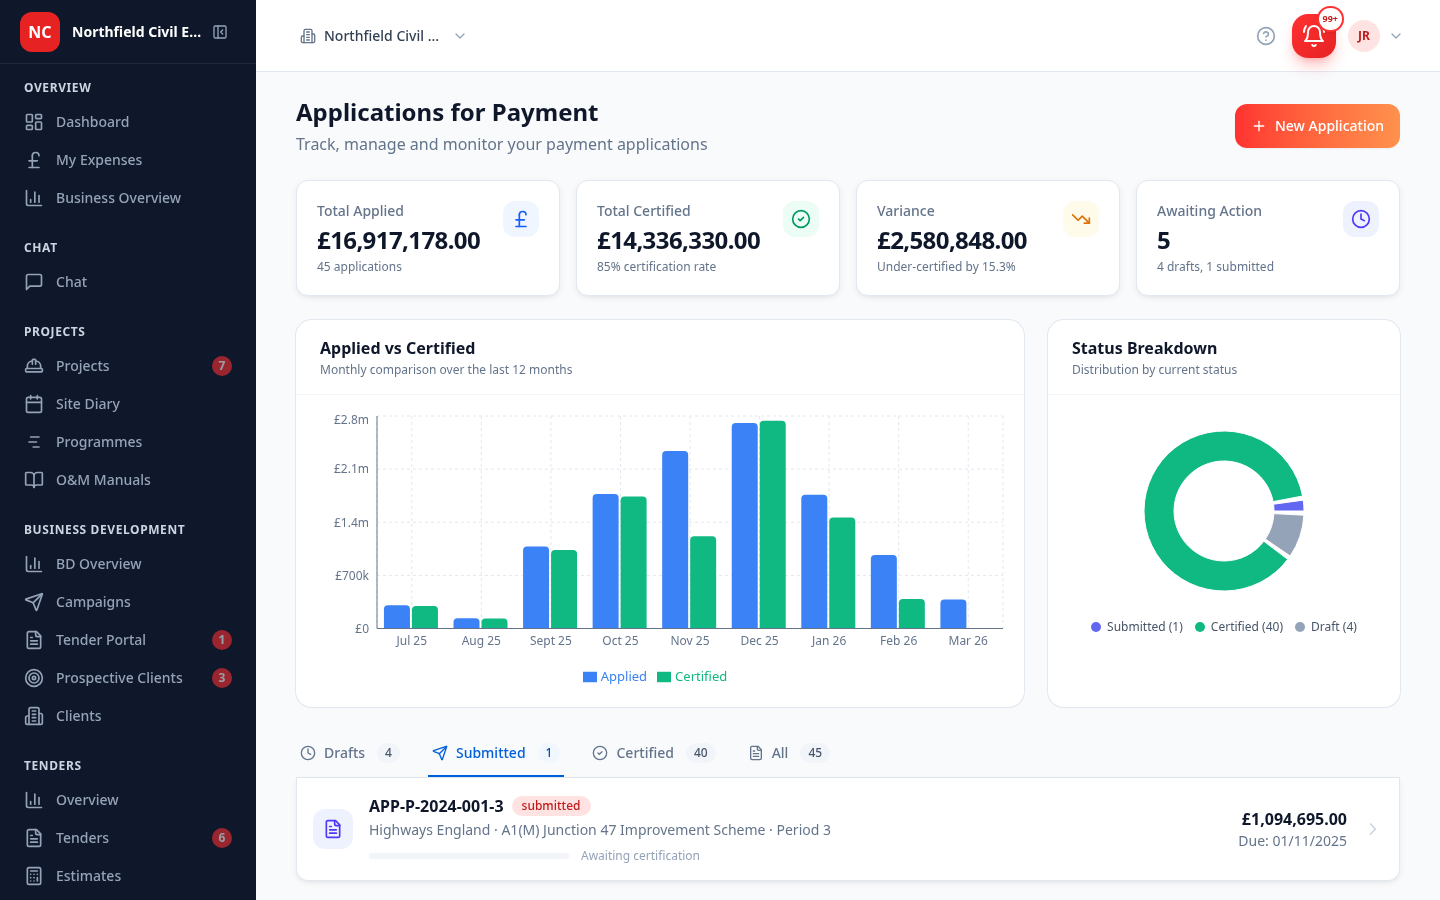Click the NC logo badge
This screenshot has width=1440, height=900.
point(40,32)
